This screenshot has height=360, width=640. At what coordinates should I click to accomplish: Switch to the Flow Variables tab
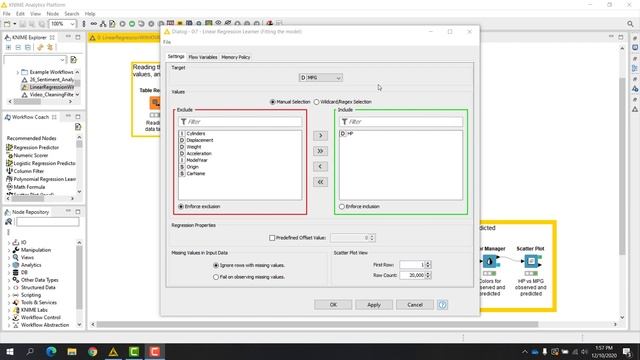203,57
